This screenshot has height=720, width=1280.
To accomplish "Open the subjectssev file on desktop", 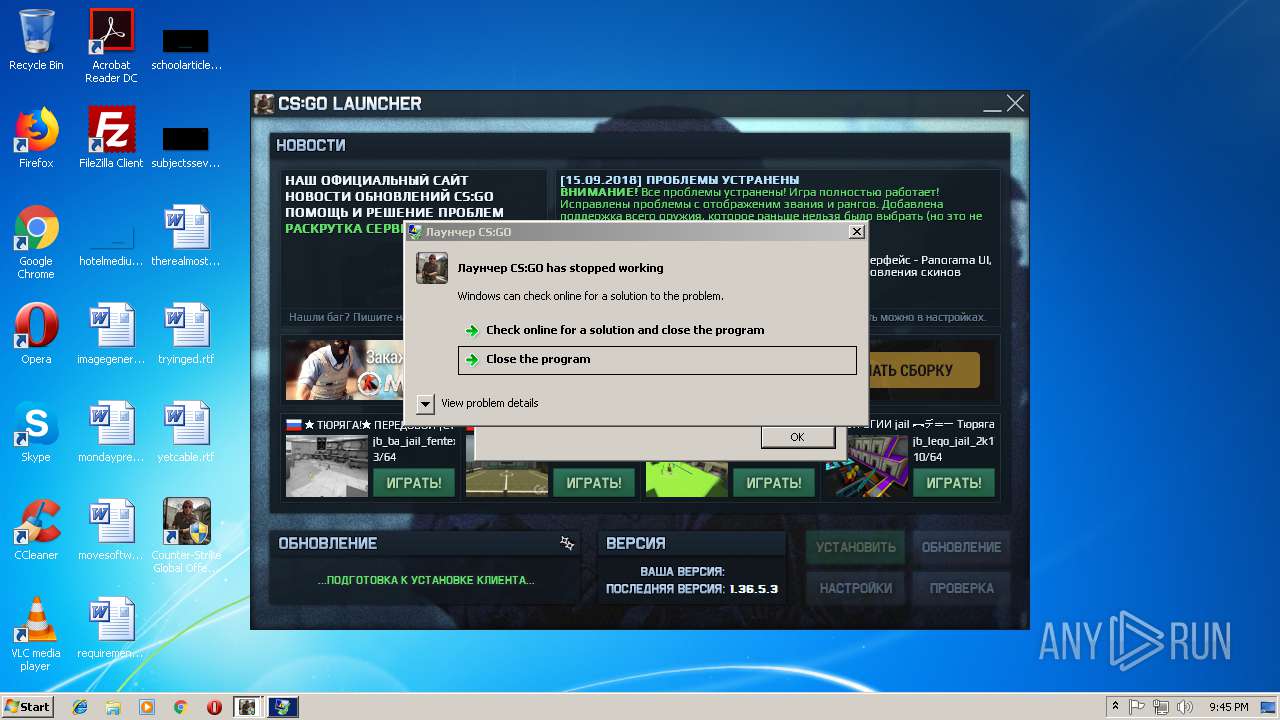I will coord(186,146).
